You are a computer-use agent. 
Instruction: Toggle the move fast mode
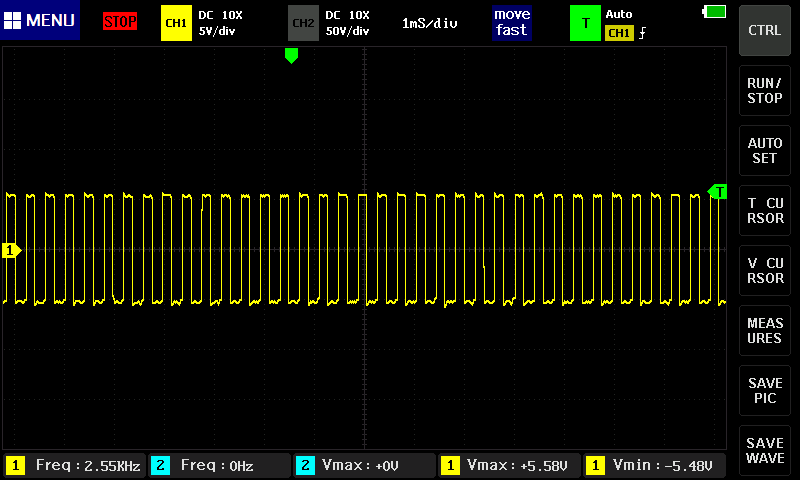click(x=510, y=22)
